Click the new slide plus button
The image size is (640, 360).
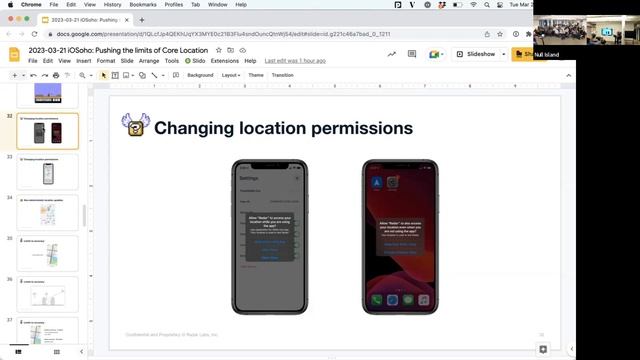[15, 75]
